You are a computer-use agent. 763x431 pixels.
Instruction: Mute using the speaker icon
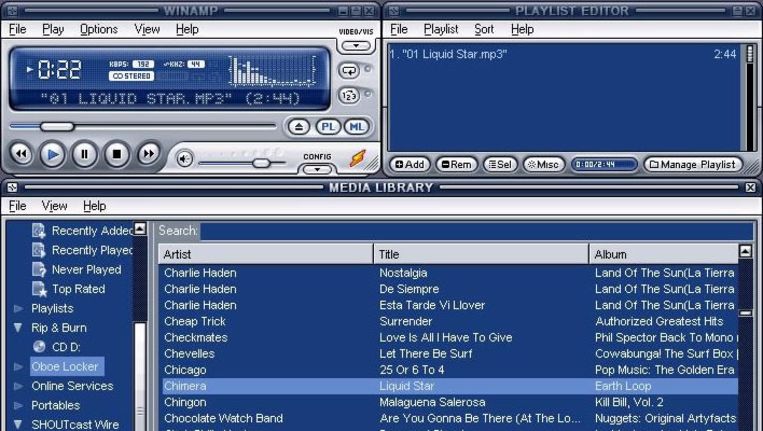coord(184,159)
